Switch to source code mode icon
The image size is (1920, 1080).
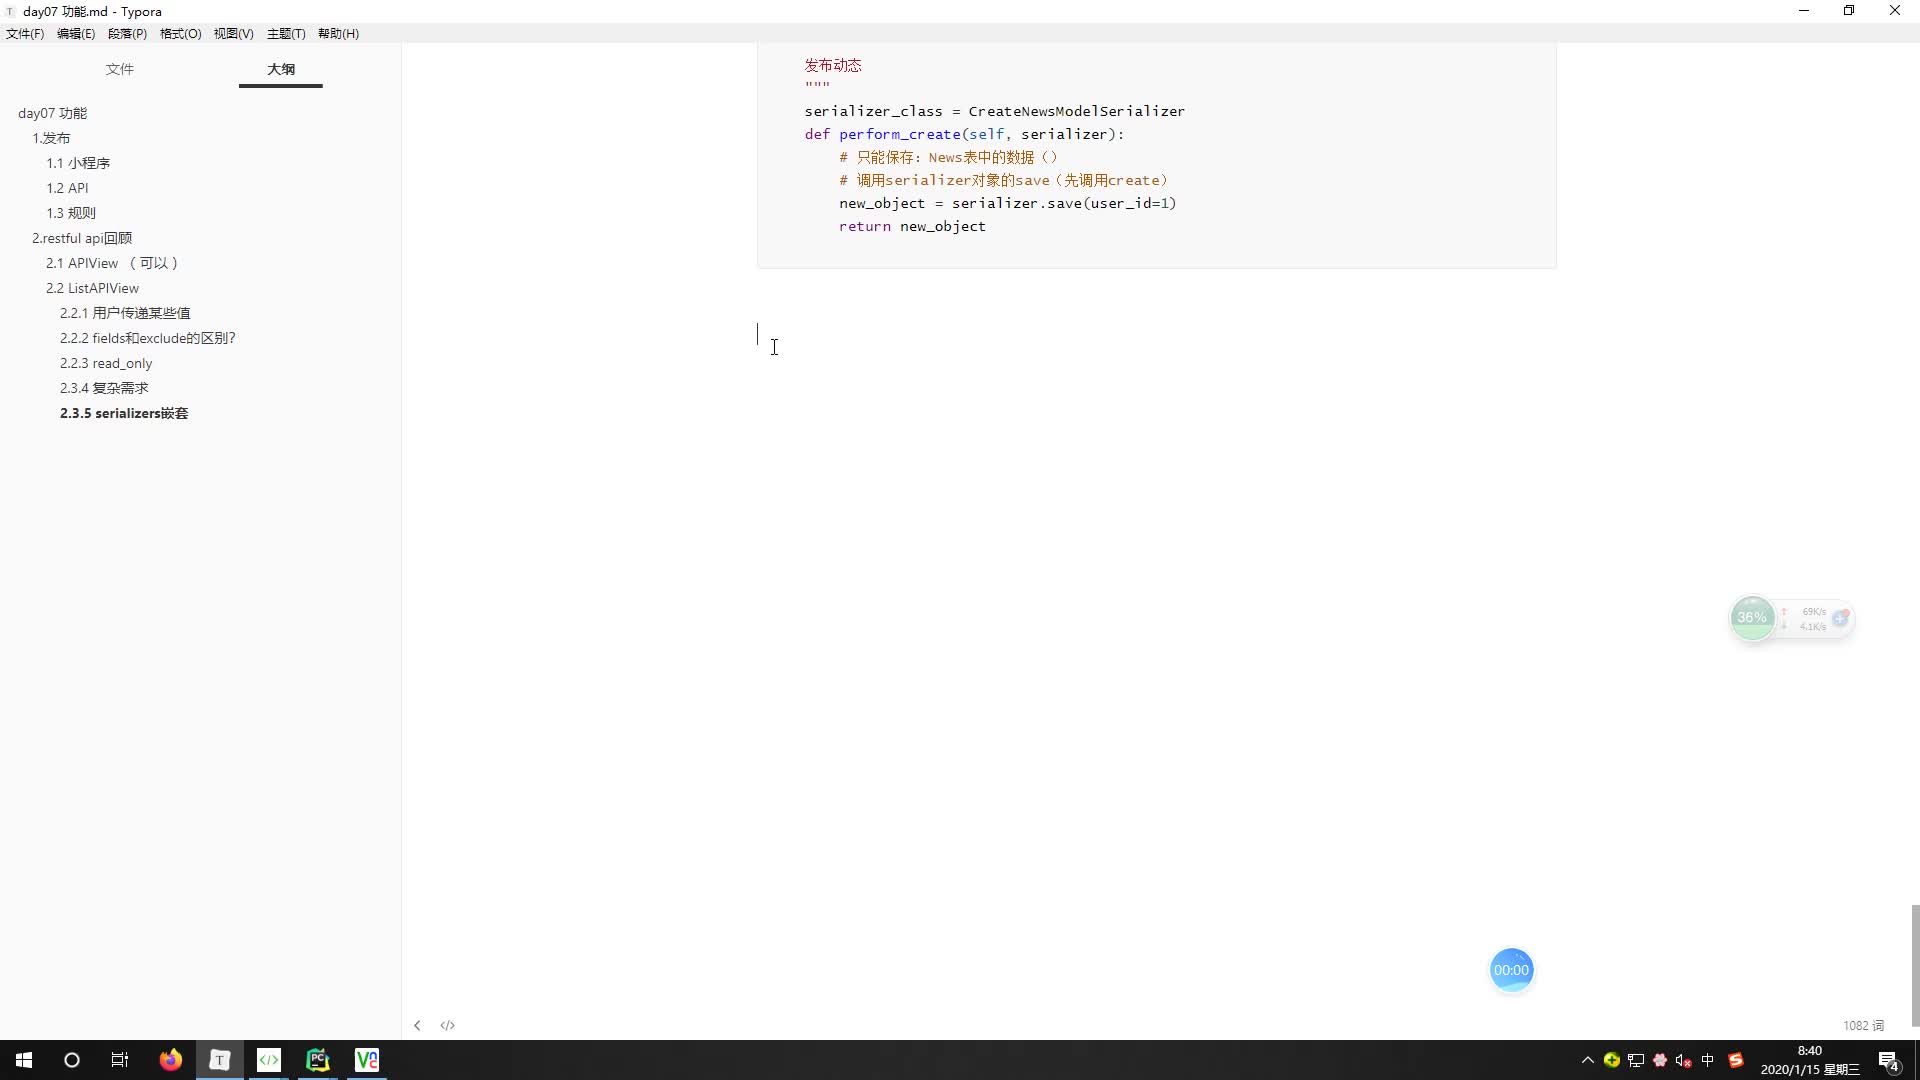[x=447, y=1025]
